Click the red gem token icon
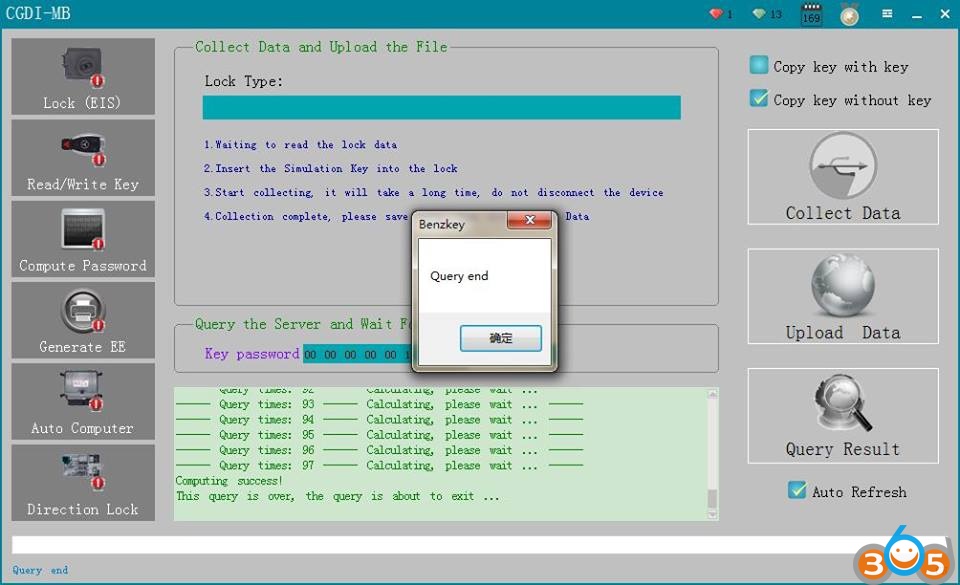This screenshot has height=585, width=960. point(716,14)
